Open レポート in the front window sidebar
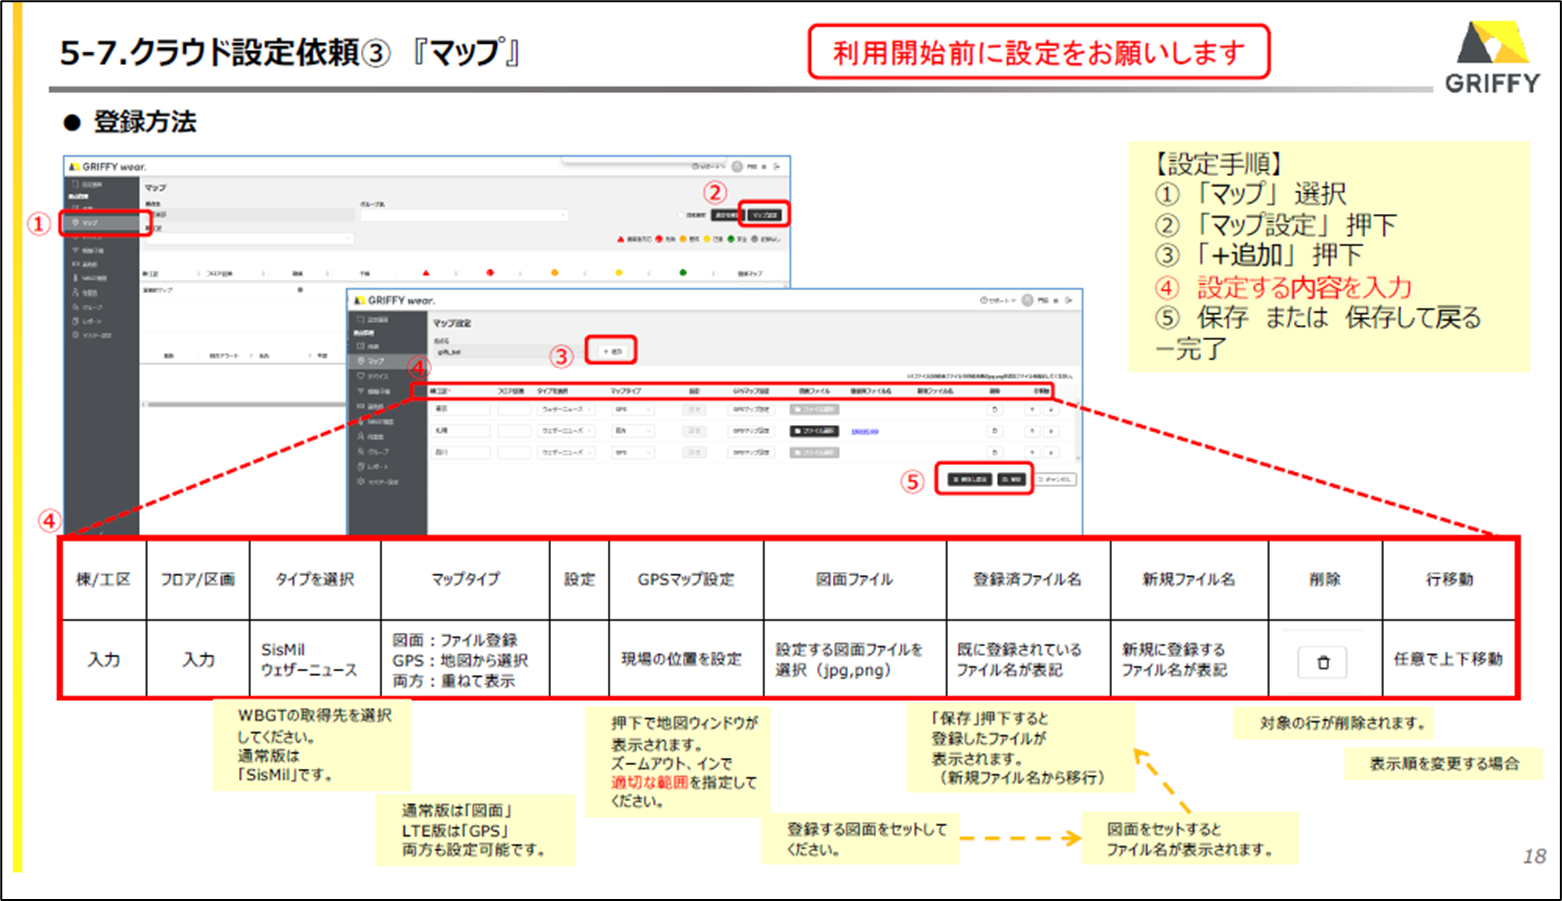Viewport: 1562px width, 901px height. [362, 467]
